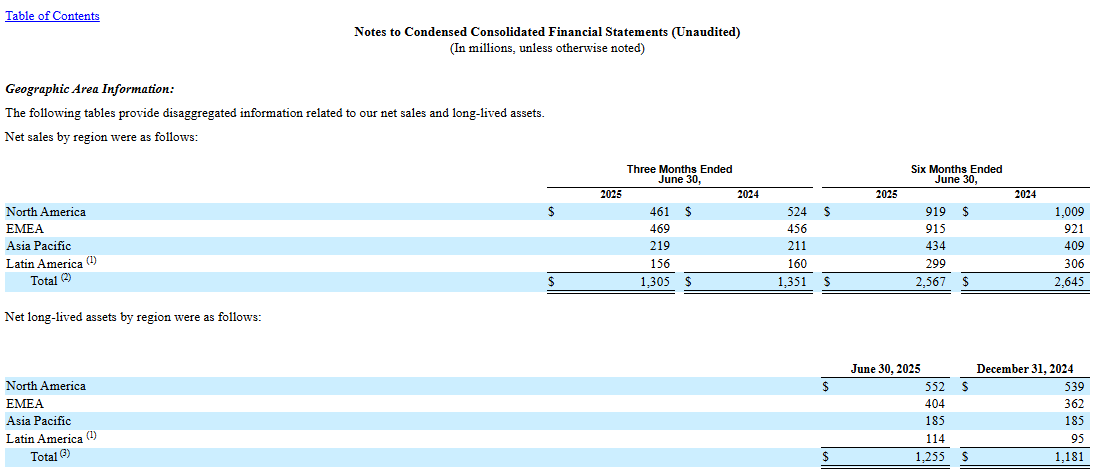Click the "Net sales by region" intro sentence

click(101, 137)
